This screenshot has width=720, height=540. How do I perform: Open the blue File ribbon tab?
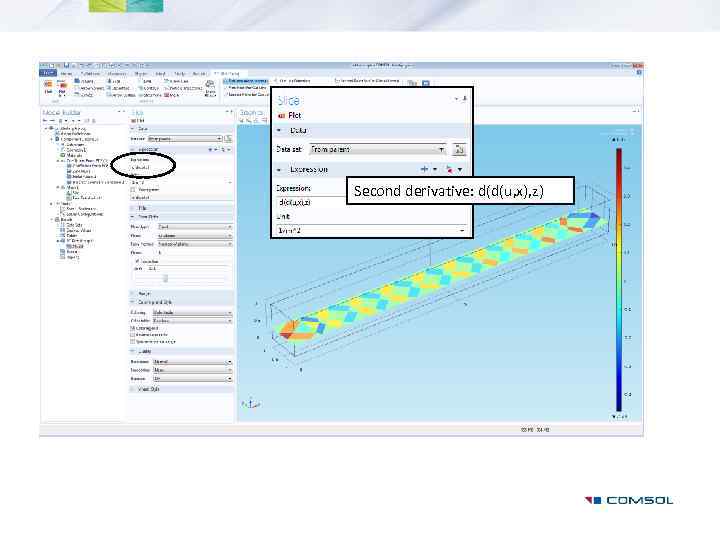pos(48,73)
